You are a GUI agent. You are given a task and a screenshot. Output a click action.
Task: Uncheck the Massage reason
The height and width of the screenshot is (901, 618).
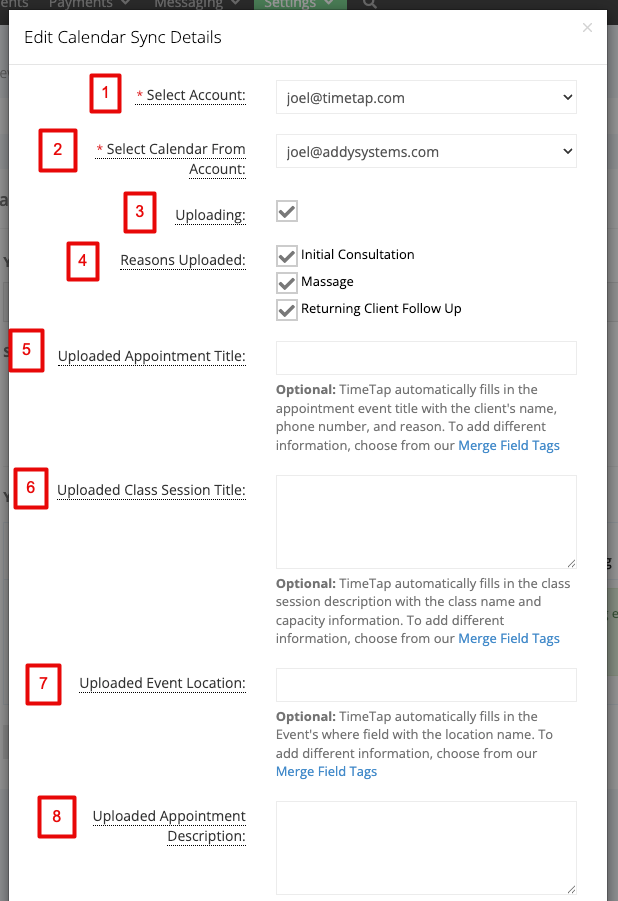pos(287,283)
